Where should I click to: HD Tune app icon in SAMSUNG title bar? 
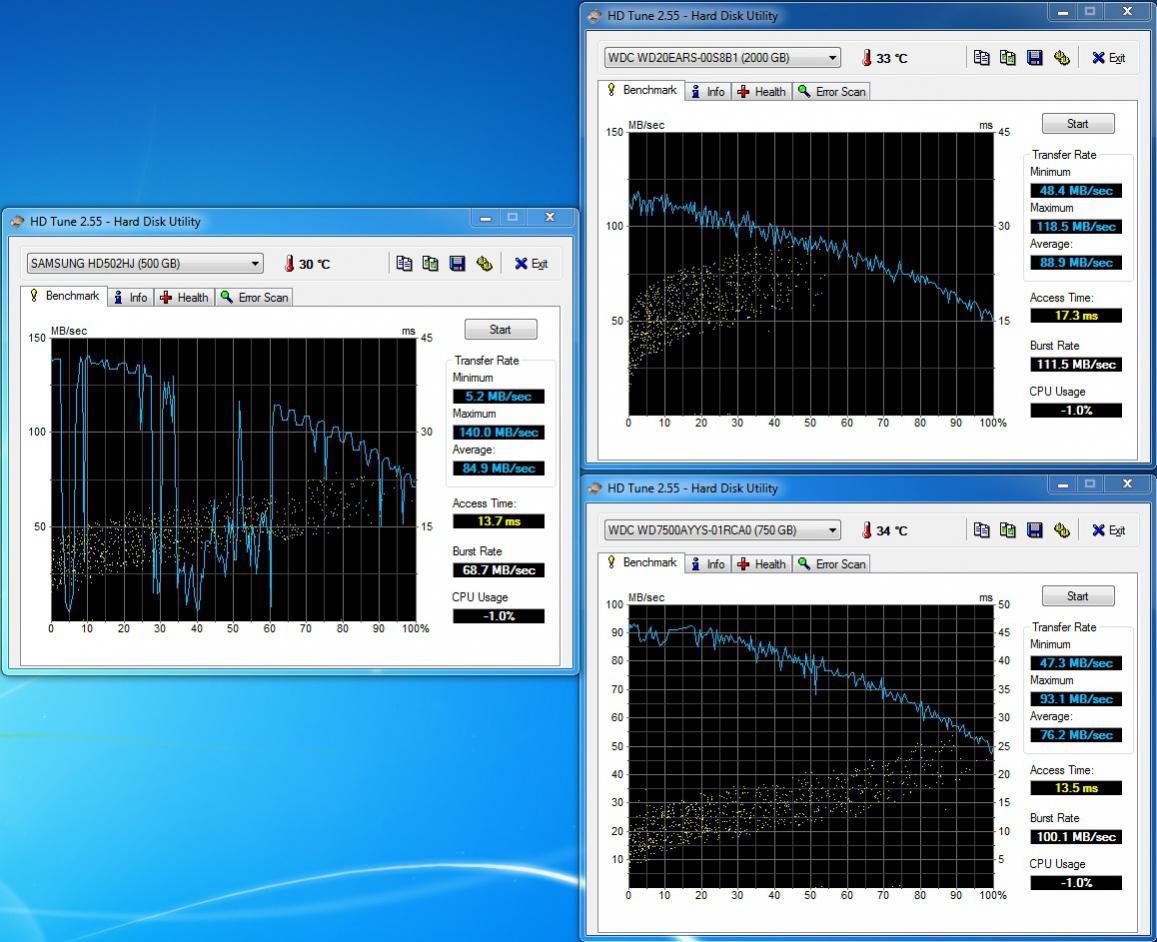coord(17,221)
